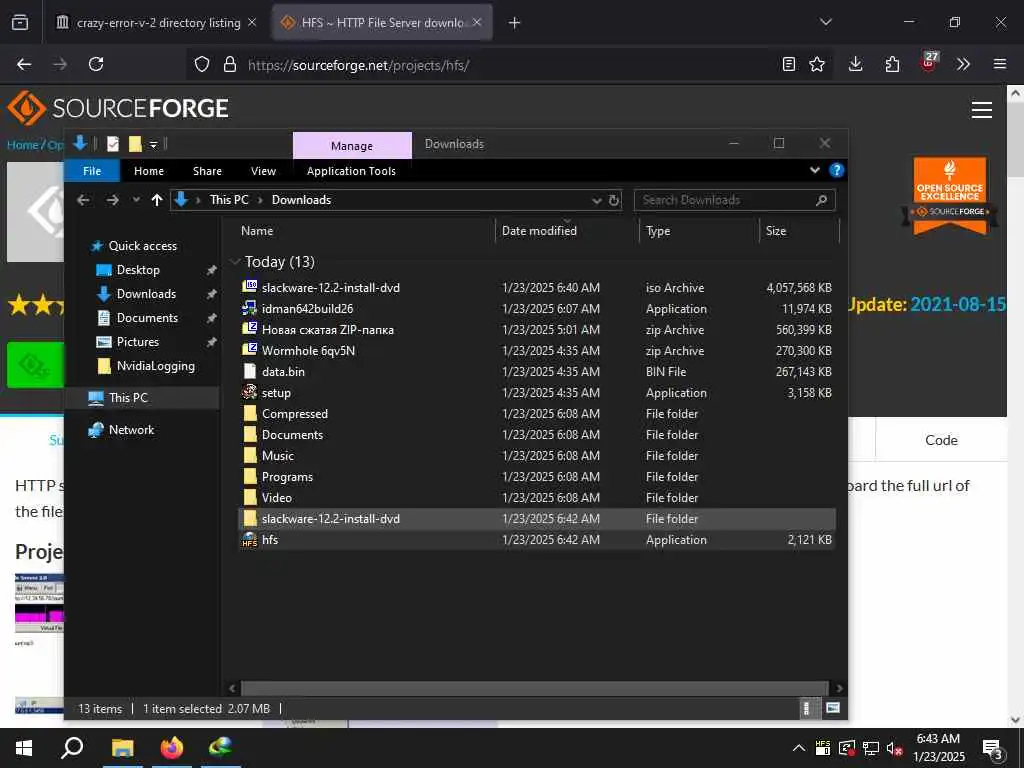This screenshot has width=1024, height=768.
Task: Open Firefox downloads panel
Action: pos(856,64)
